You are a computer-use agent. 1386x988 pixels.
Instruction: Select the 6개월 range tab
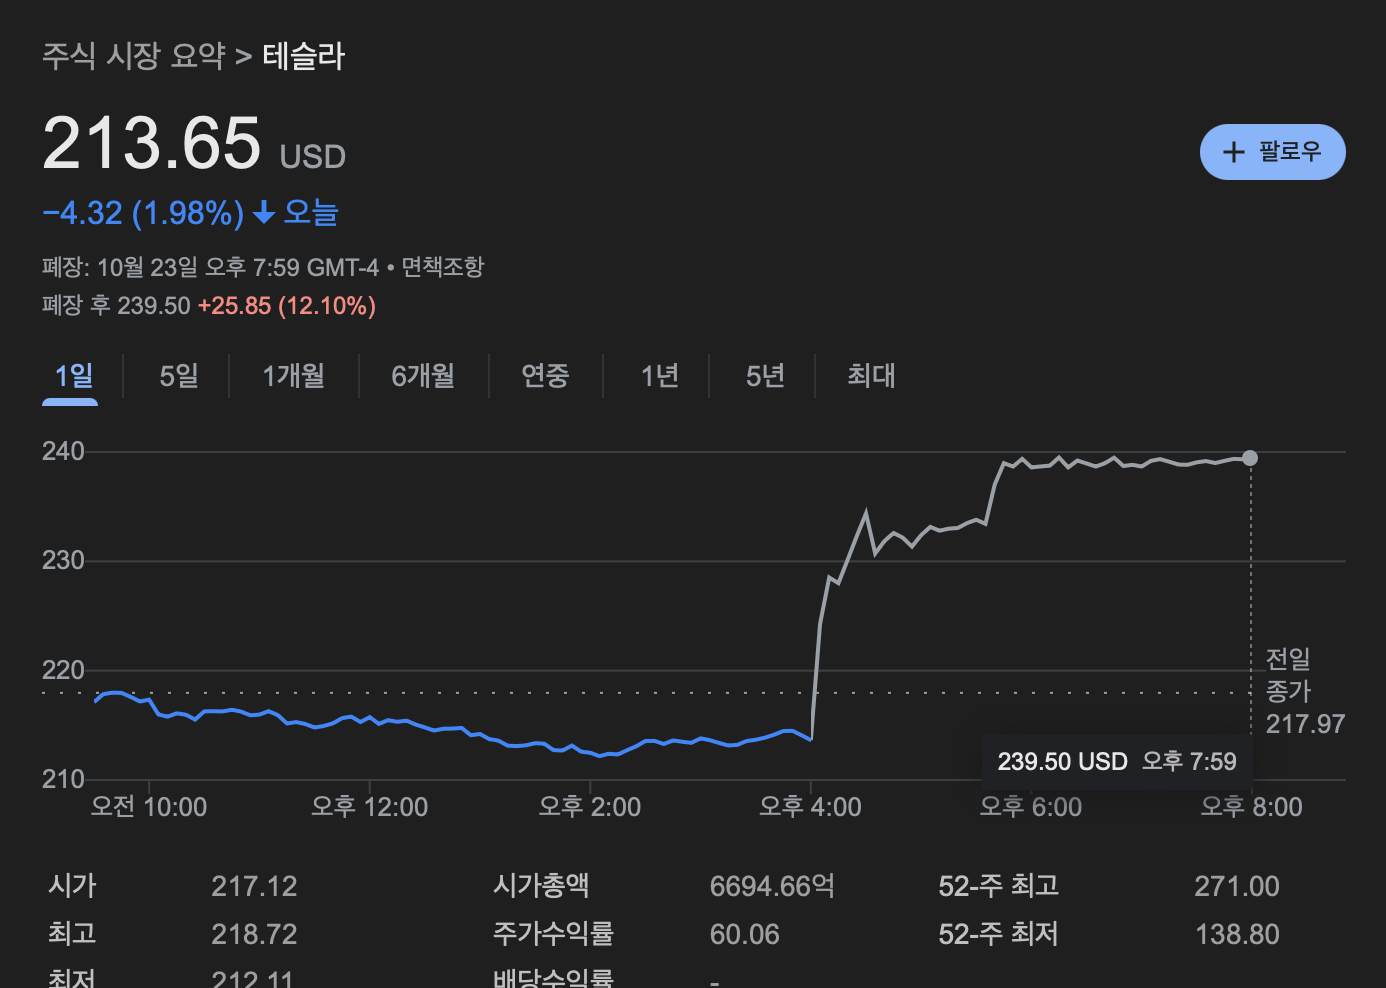(423, 376)
